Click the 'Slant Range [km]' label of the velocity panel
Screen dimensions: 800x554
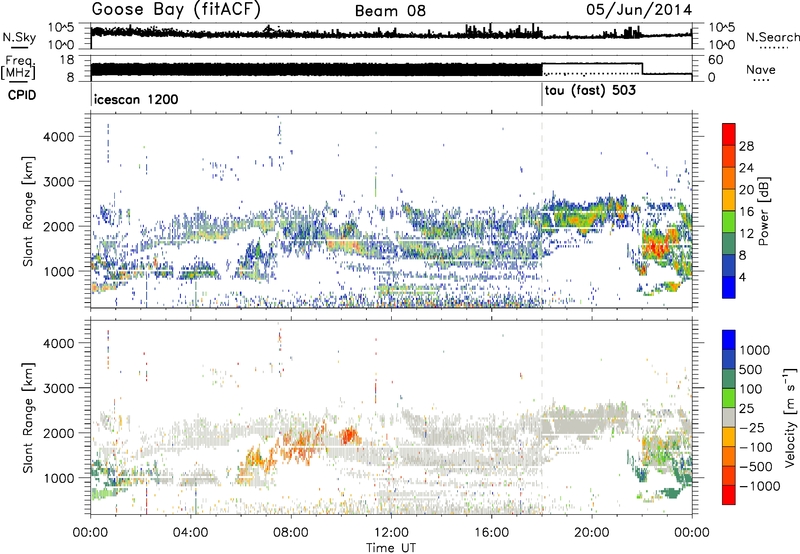pyautogui.click(x=28, y=418)
